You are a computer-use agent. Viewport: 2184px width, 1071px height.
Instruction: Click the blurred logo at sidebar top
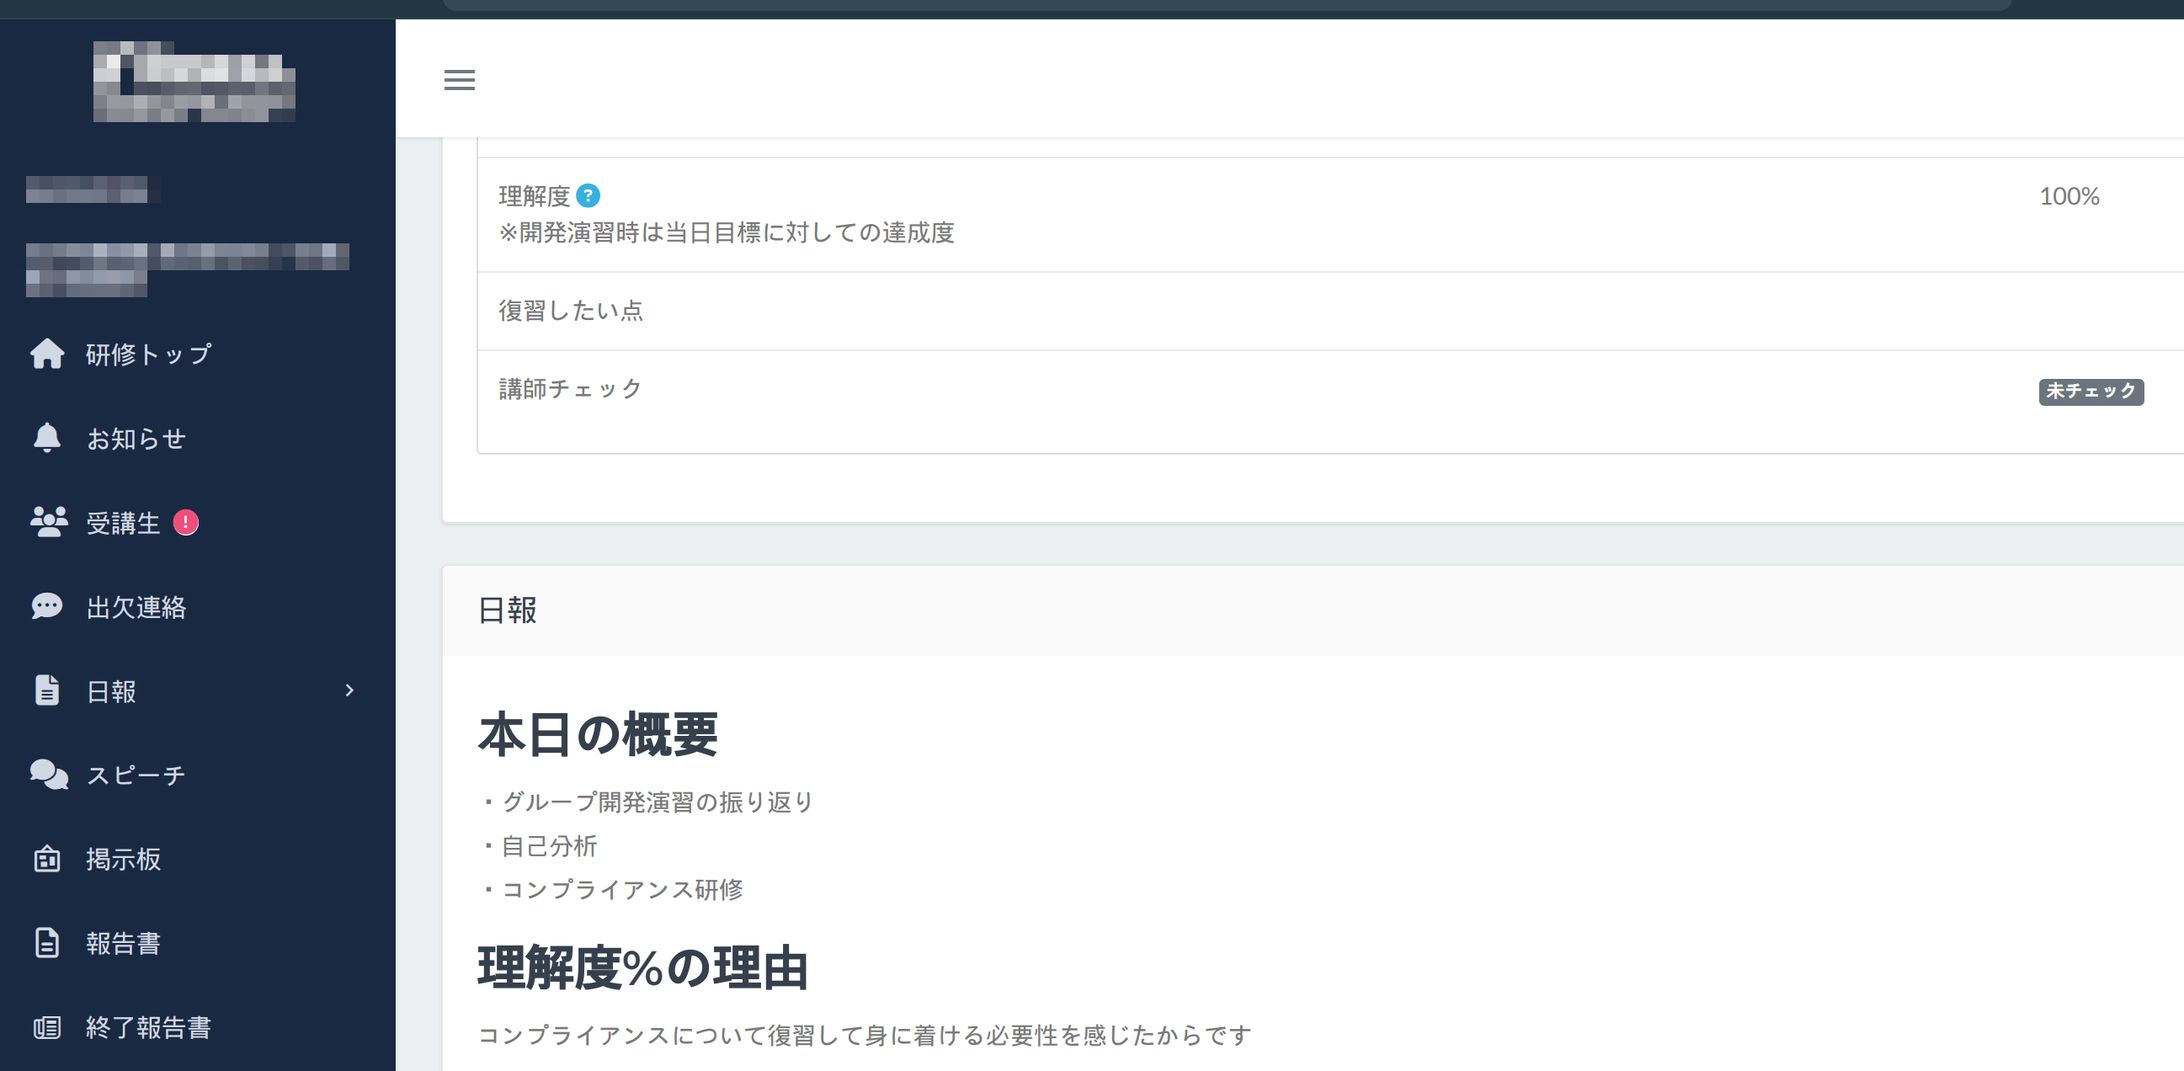(x=194, y=81)
